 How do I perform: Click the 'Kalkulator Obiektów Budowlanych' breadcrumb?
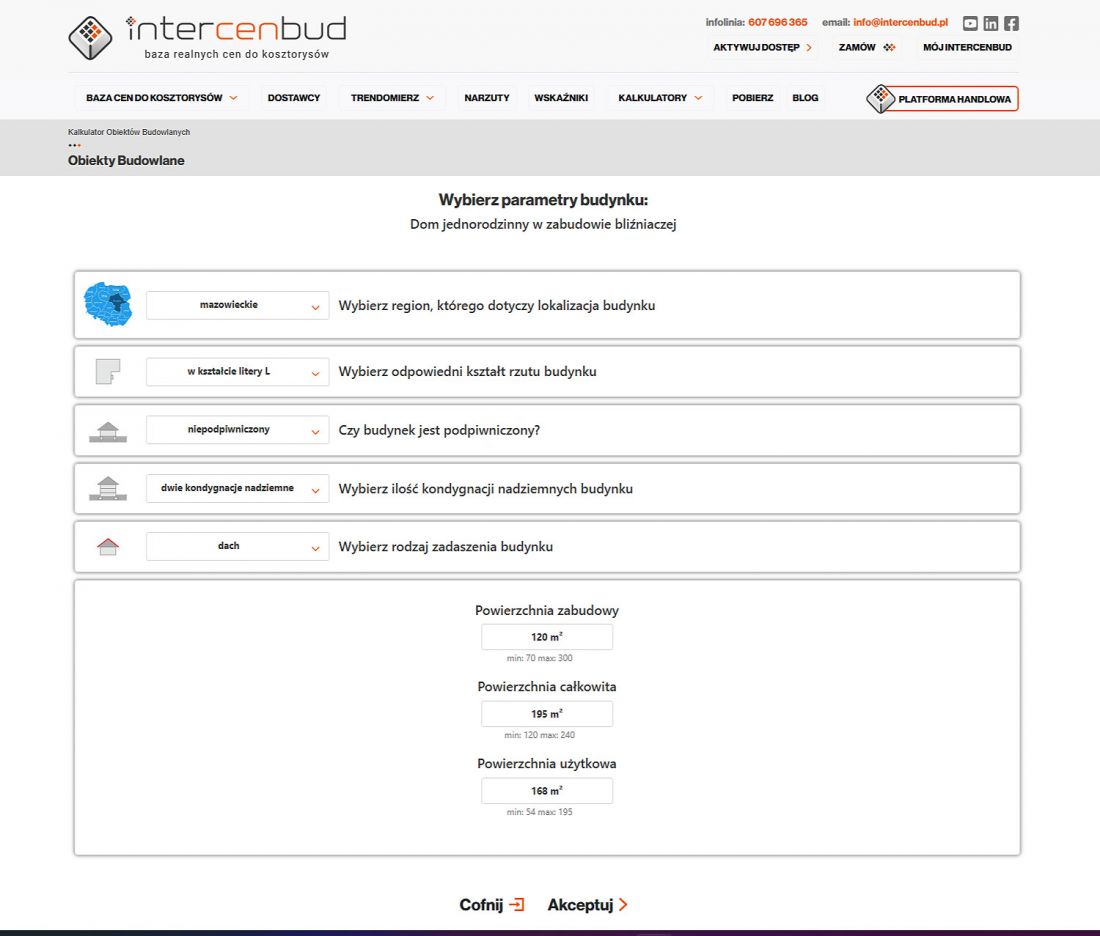[x=129, y=132]
